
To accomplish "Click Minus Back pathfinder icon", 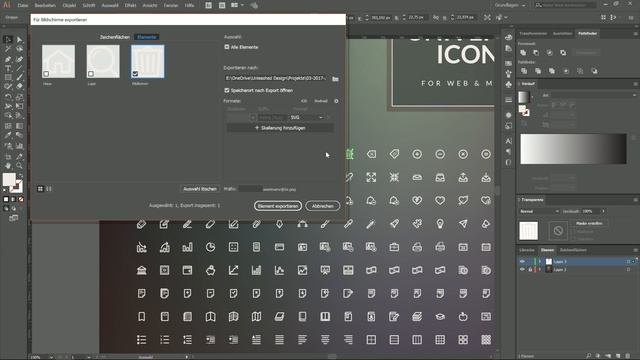I will pyautogui.click(x=594, y=71).
